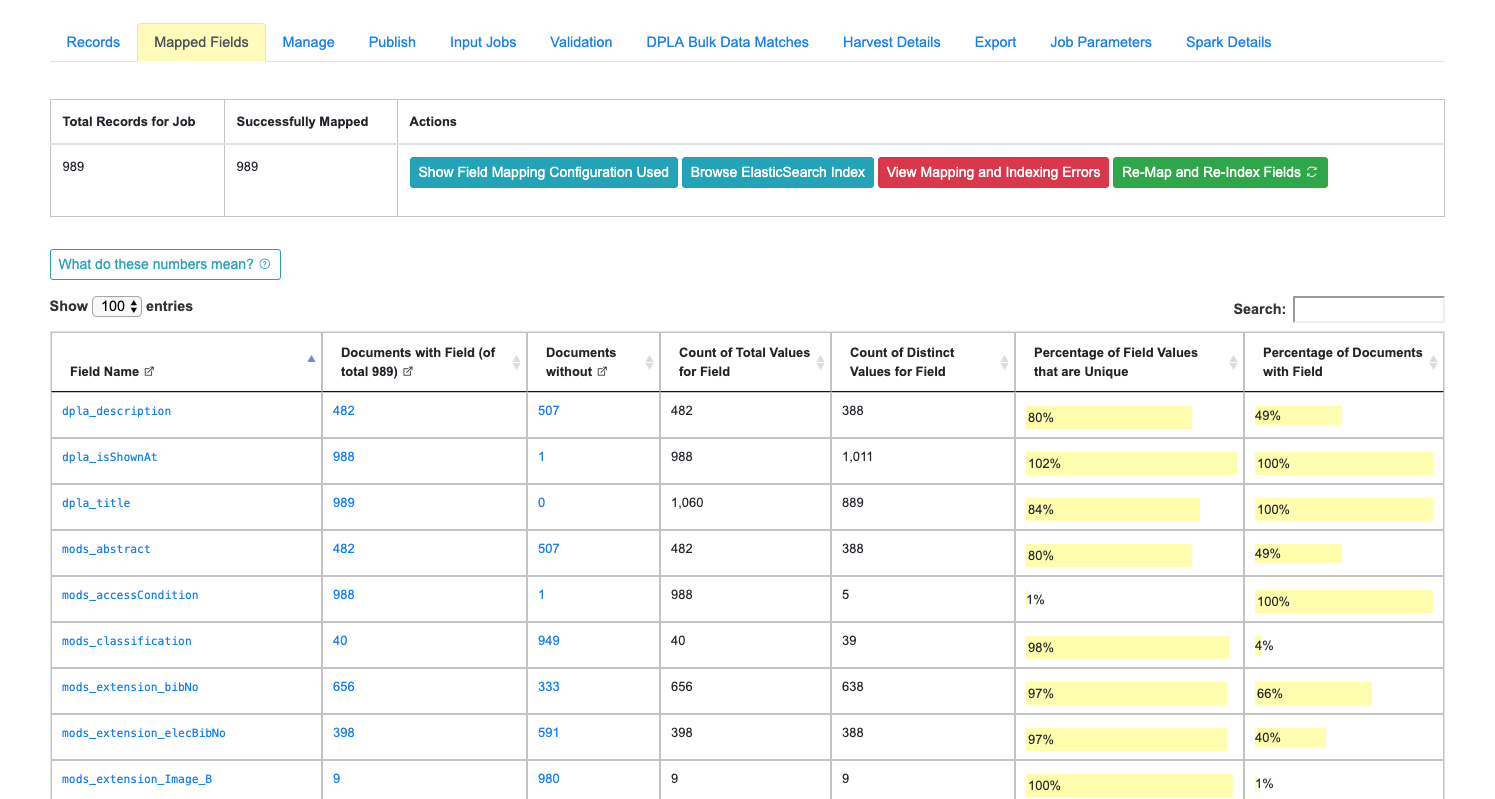Image resolution: width=1495 pixels, height=799 pixels.
Task: Open dpla_description field link
Action: pyautogui.click(x=116, y=411)
